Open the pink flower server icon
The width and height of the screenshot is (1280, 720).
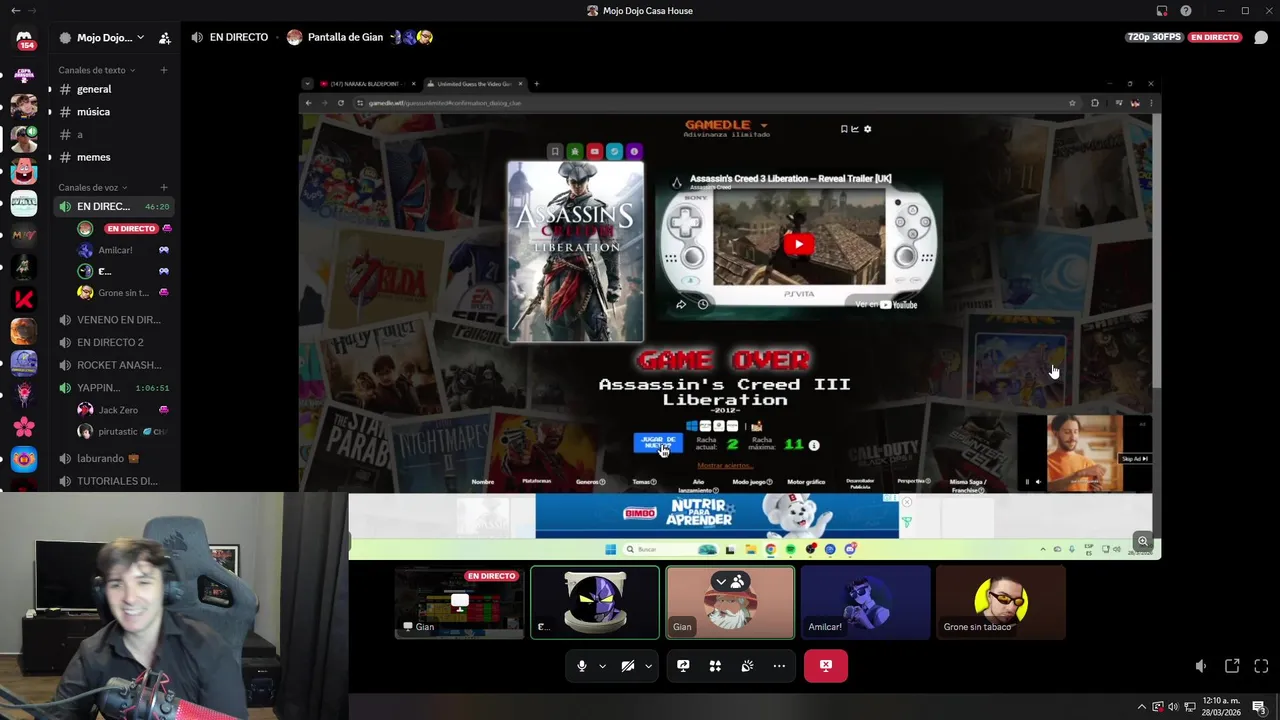point(24,427)
